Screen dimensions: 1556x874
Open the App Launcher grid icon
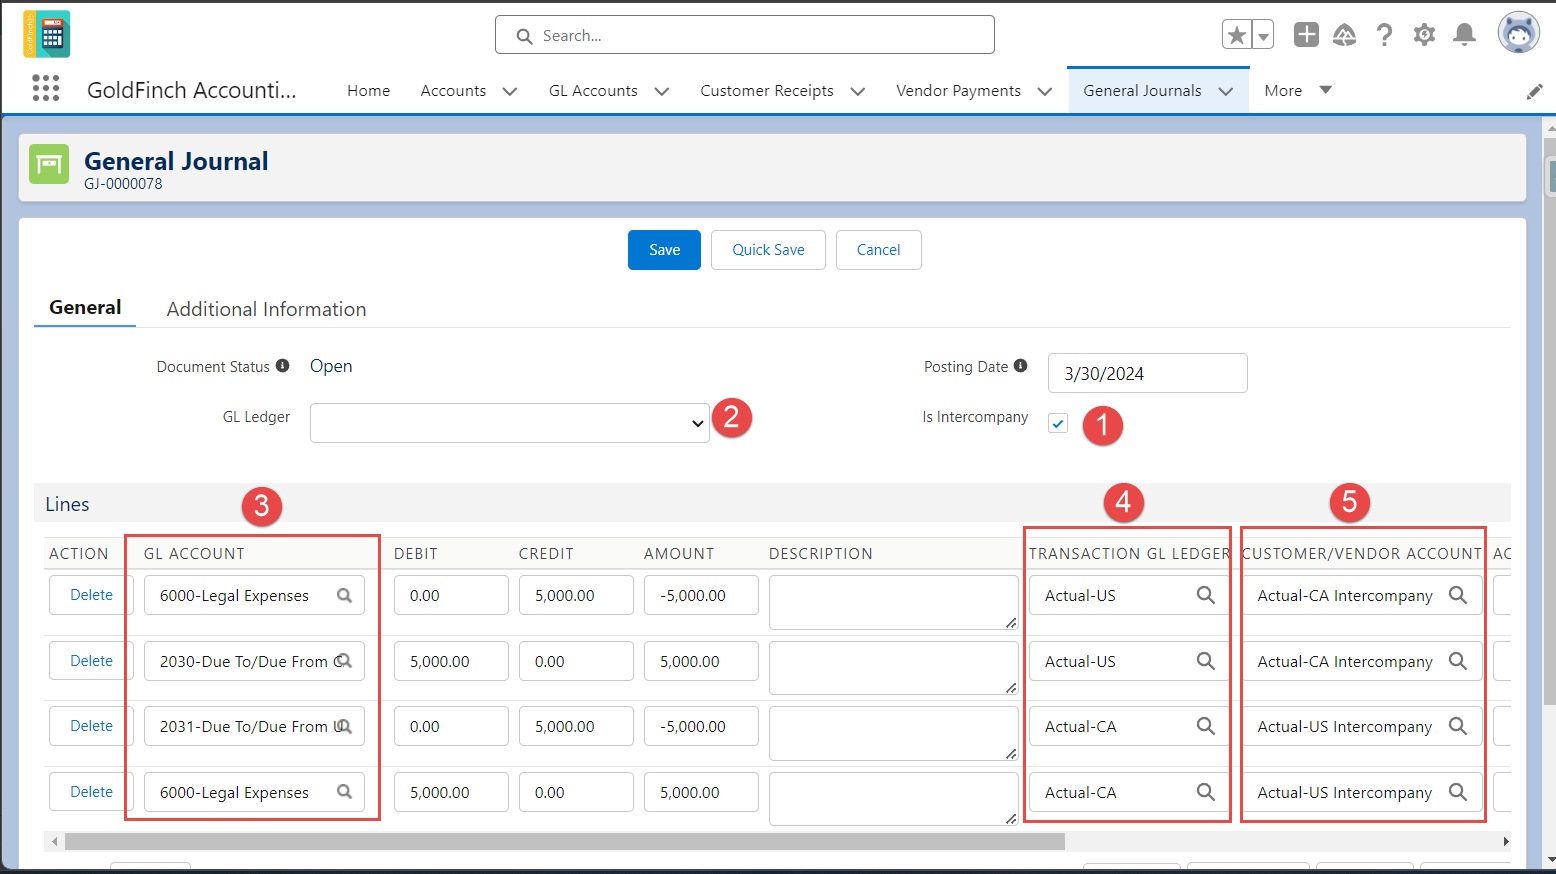(x=46, y=88)
